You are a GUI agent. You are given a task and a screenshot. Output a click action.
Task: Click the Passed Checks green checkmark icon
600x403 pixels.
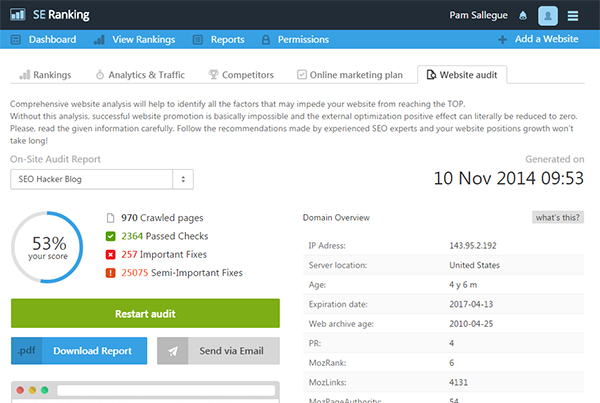111,236
